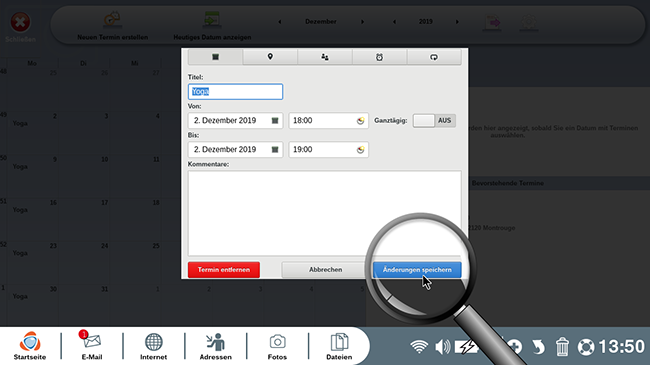Select Yoga event on December 23
The image size is (650, 365).
coord(20,253)
